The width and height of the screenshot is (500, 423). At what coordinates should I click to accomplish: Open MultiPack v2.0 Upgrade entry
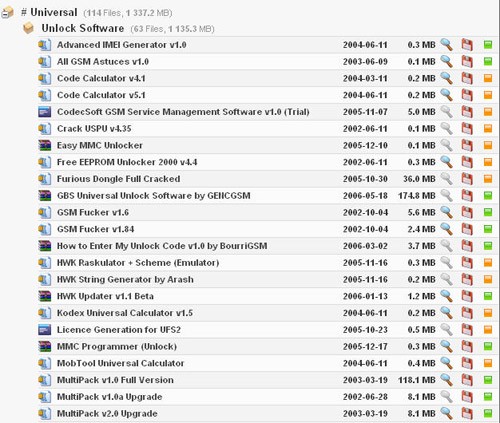107,414
